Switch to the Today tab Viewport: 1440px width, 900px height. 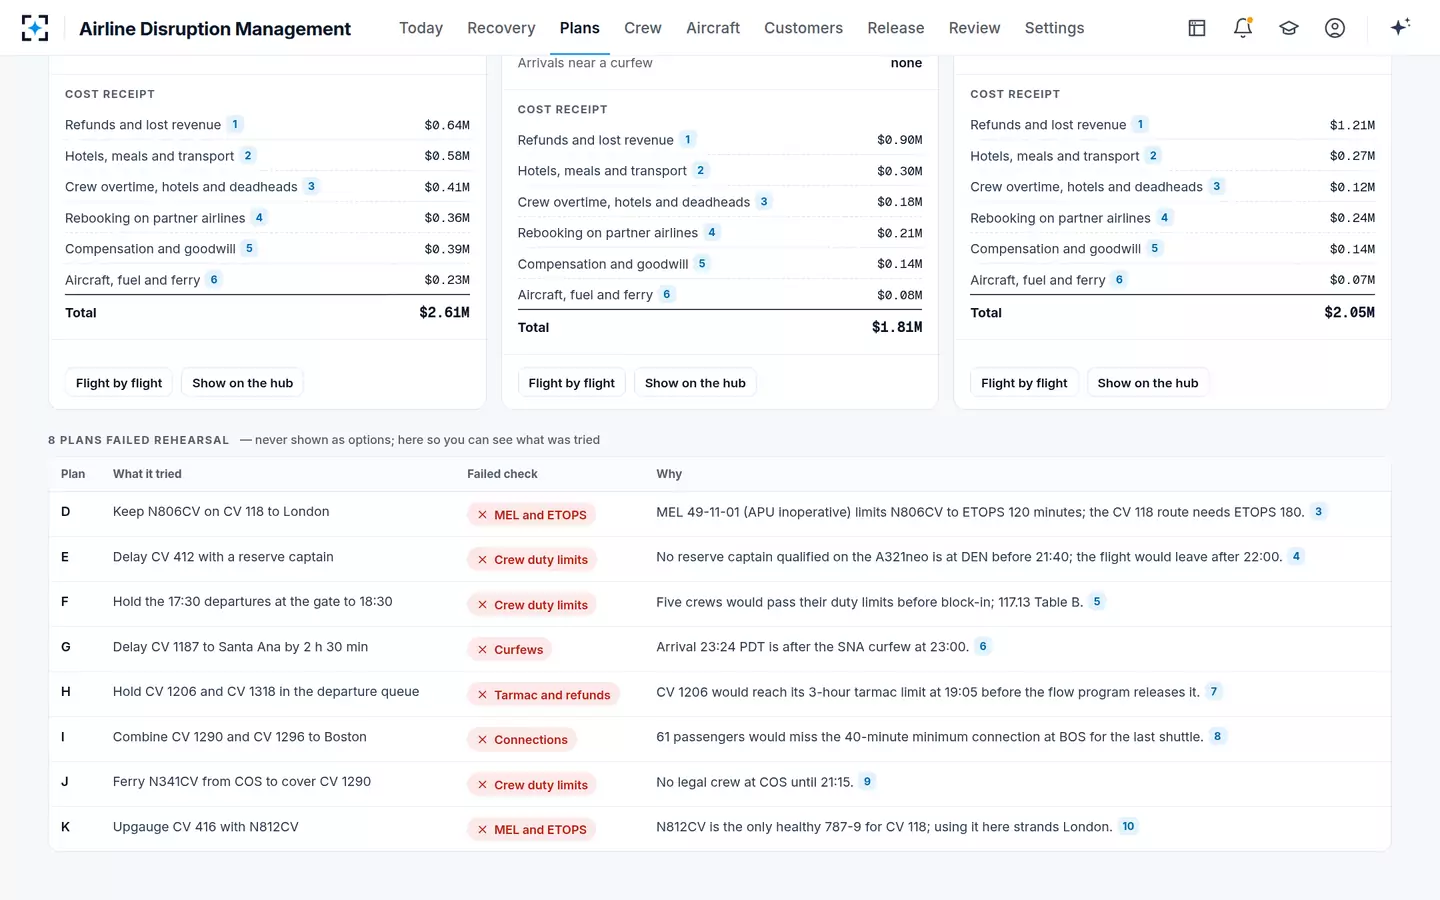(x=421, y=28)
